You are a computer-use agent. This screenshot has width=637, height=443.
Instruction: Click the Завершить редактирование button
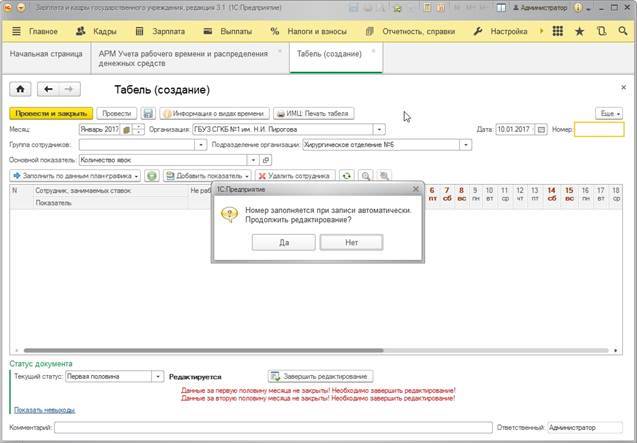[320, 376]
